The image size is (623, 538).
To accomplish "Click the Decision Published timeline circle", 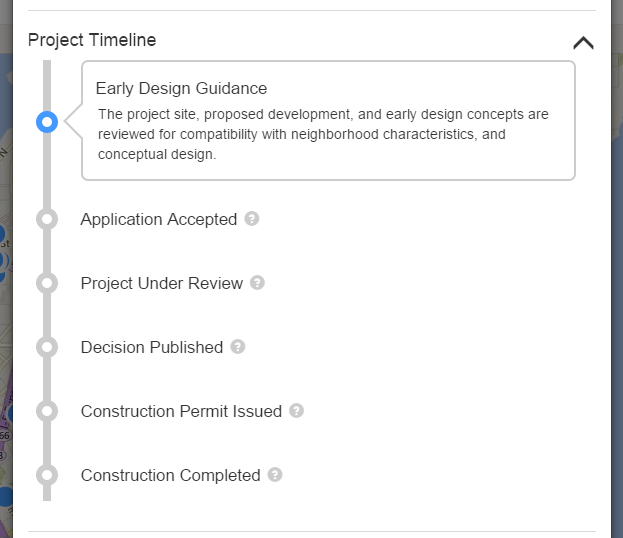I will pyautogui.click(x=46, y=347).
